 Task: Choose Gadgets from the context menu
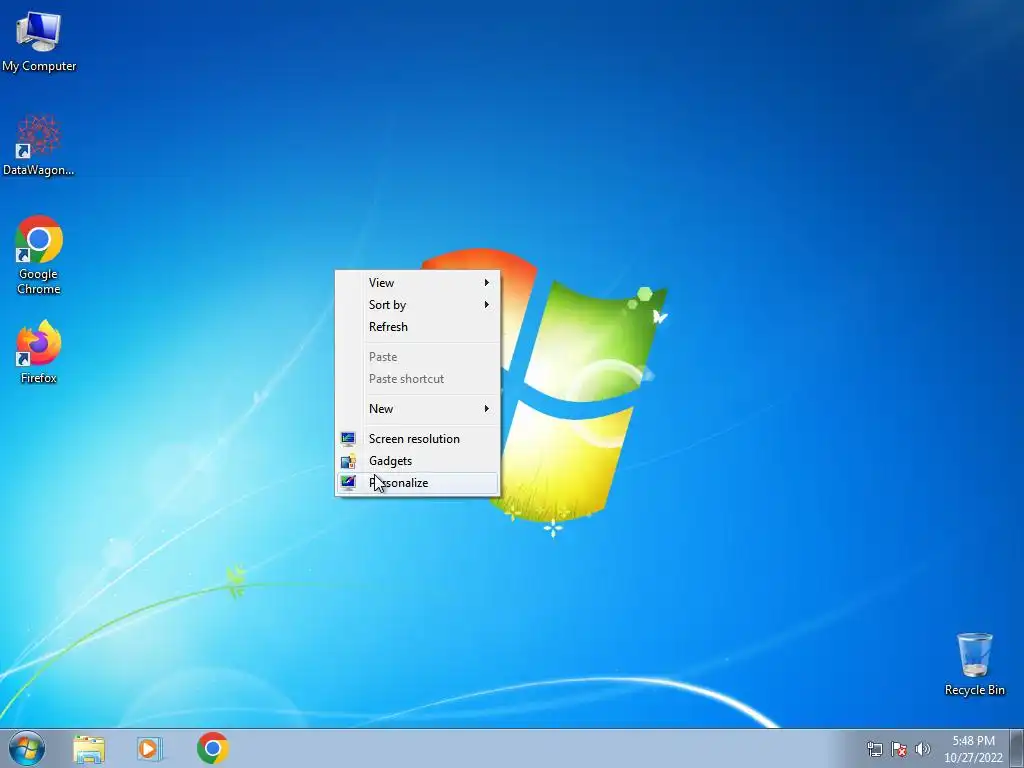tap(417, 461)
